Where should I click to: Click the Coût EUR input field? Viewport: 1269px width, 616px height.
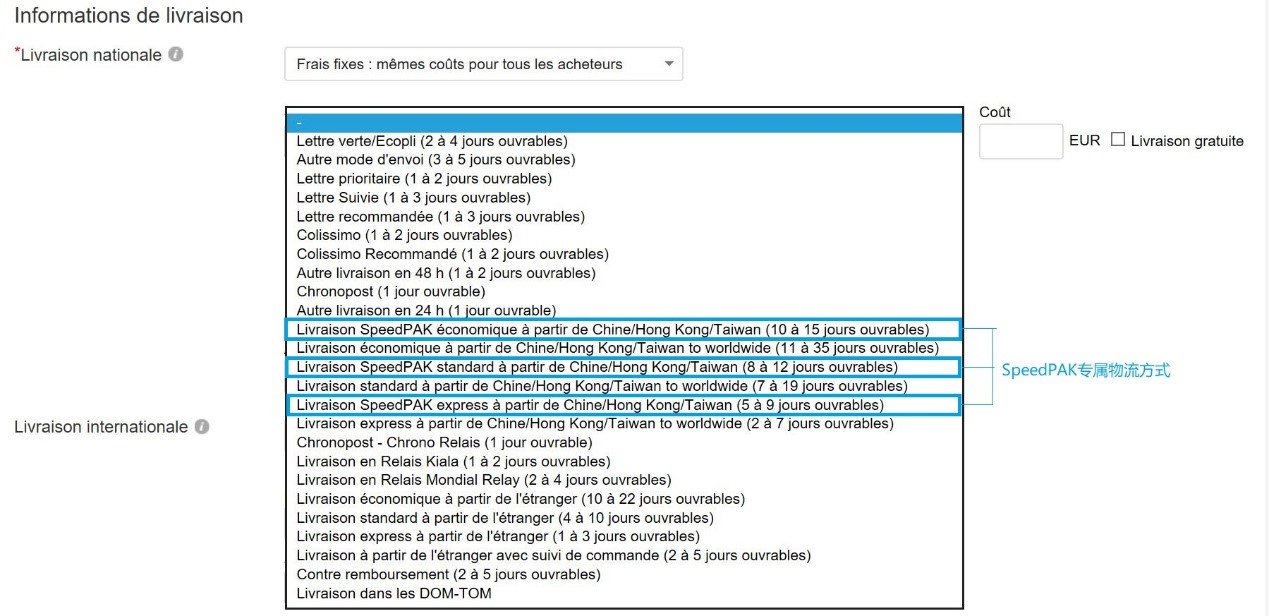[1021, 141]
